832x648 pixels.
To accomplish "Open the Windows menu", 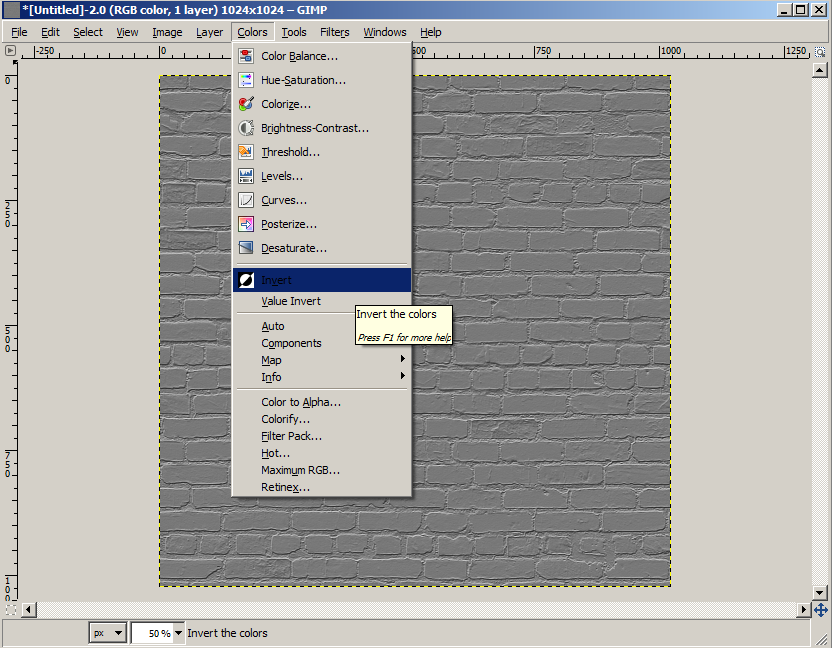I will pos(385,32).
